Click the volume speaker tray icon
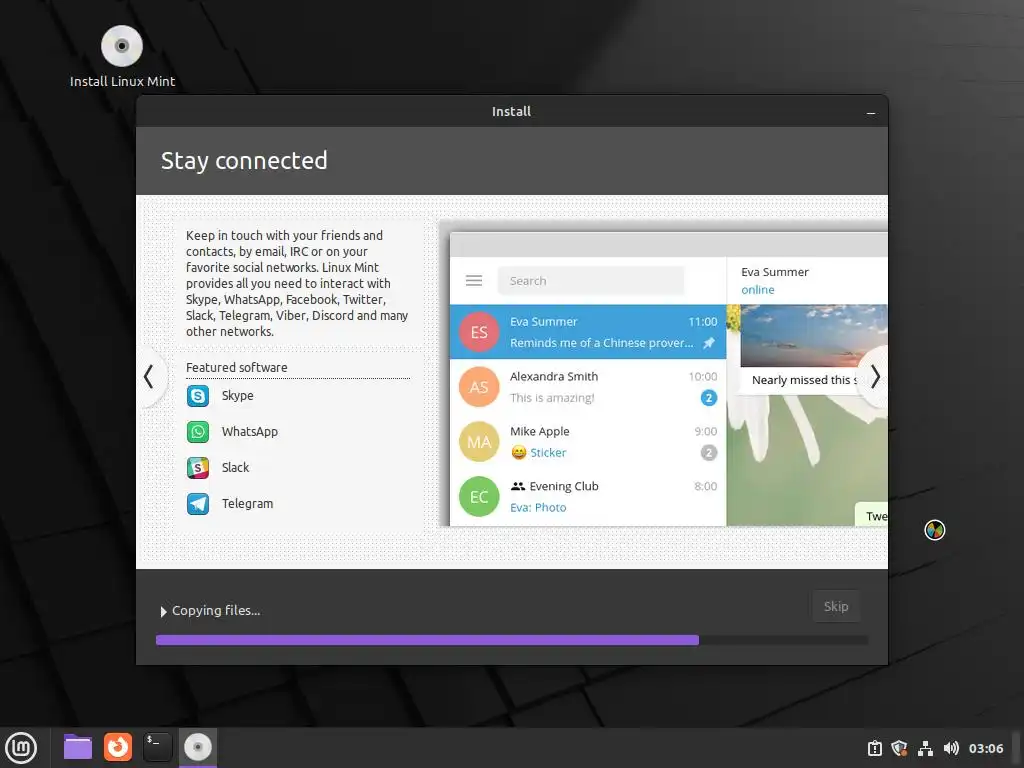The height and width of the screenshot is (768, 1024). coord(952,748)
